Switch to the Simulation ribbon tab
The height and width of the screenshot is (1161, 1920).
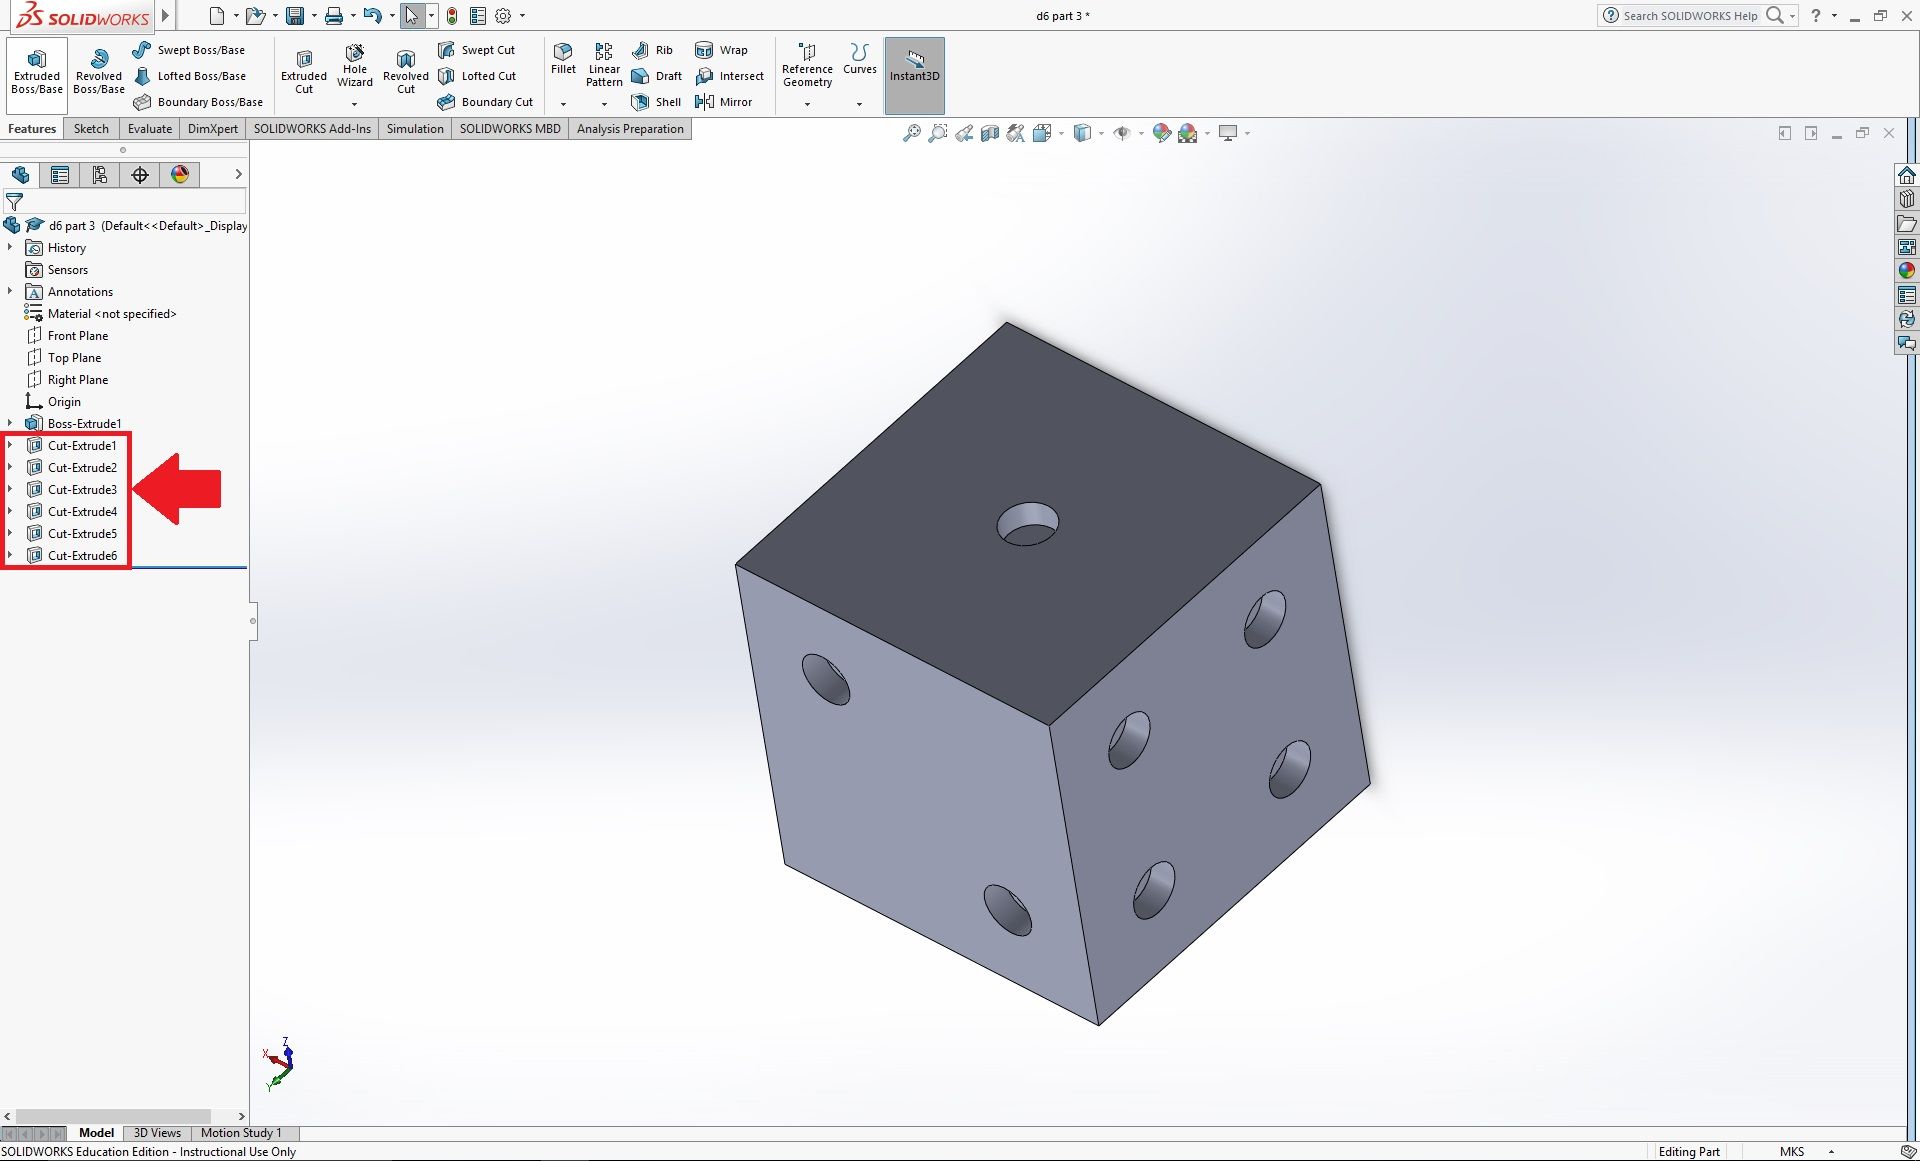(x=415, y=128)
